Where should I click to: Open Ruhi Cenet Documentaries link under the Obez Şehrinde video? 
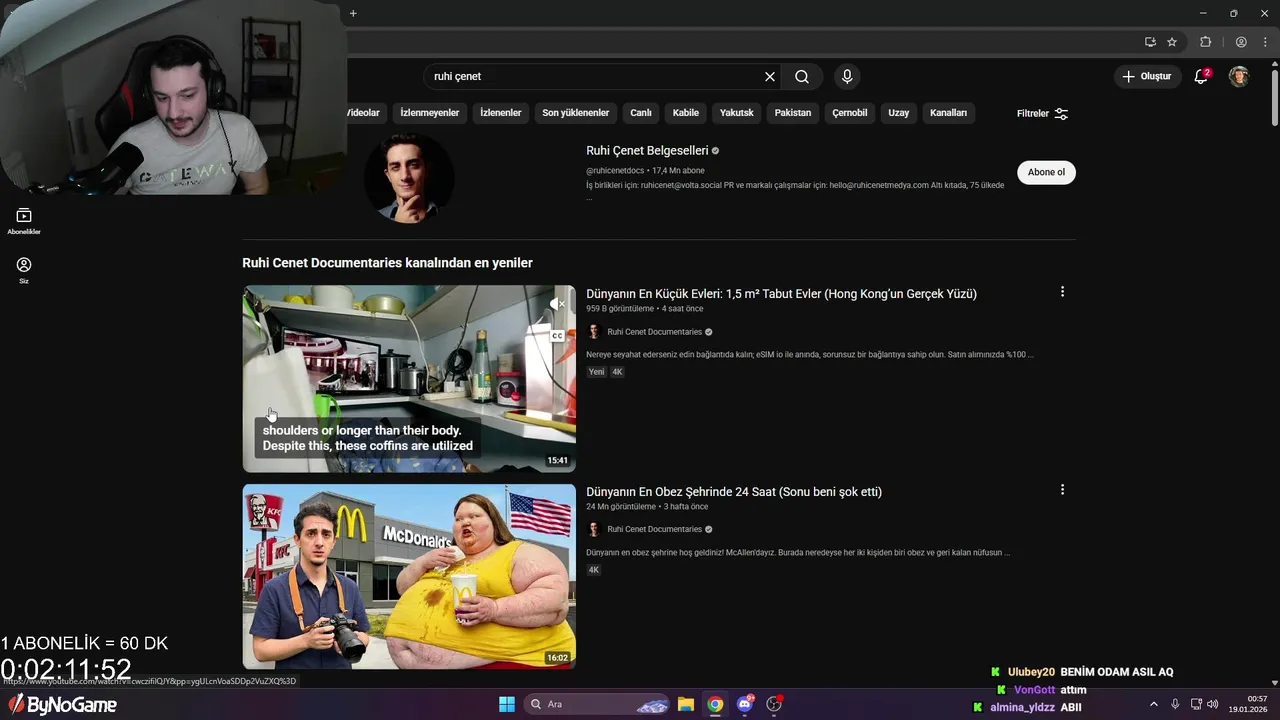pyautogui.click(x=654, y=529)
